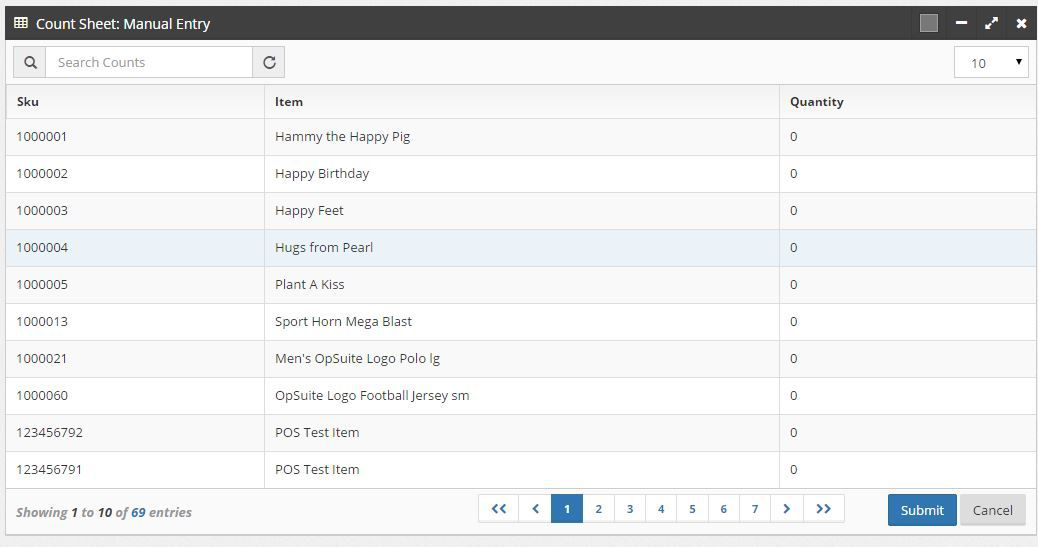Image resolution: width=1038 pixels, height=547 pixels.
Task: Click the search magnifier icon
Action: [x=30, y=62]
